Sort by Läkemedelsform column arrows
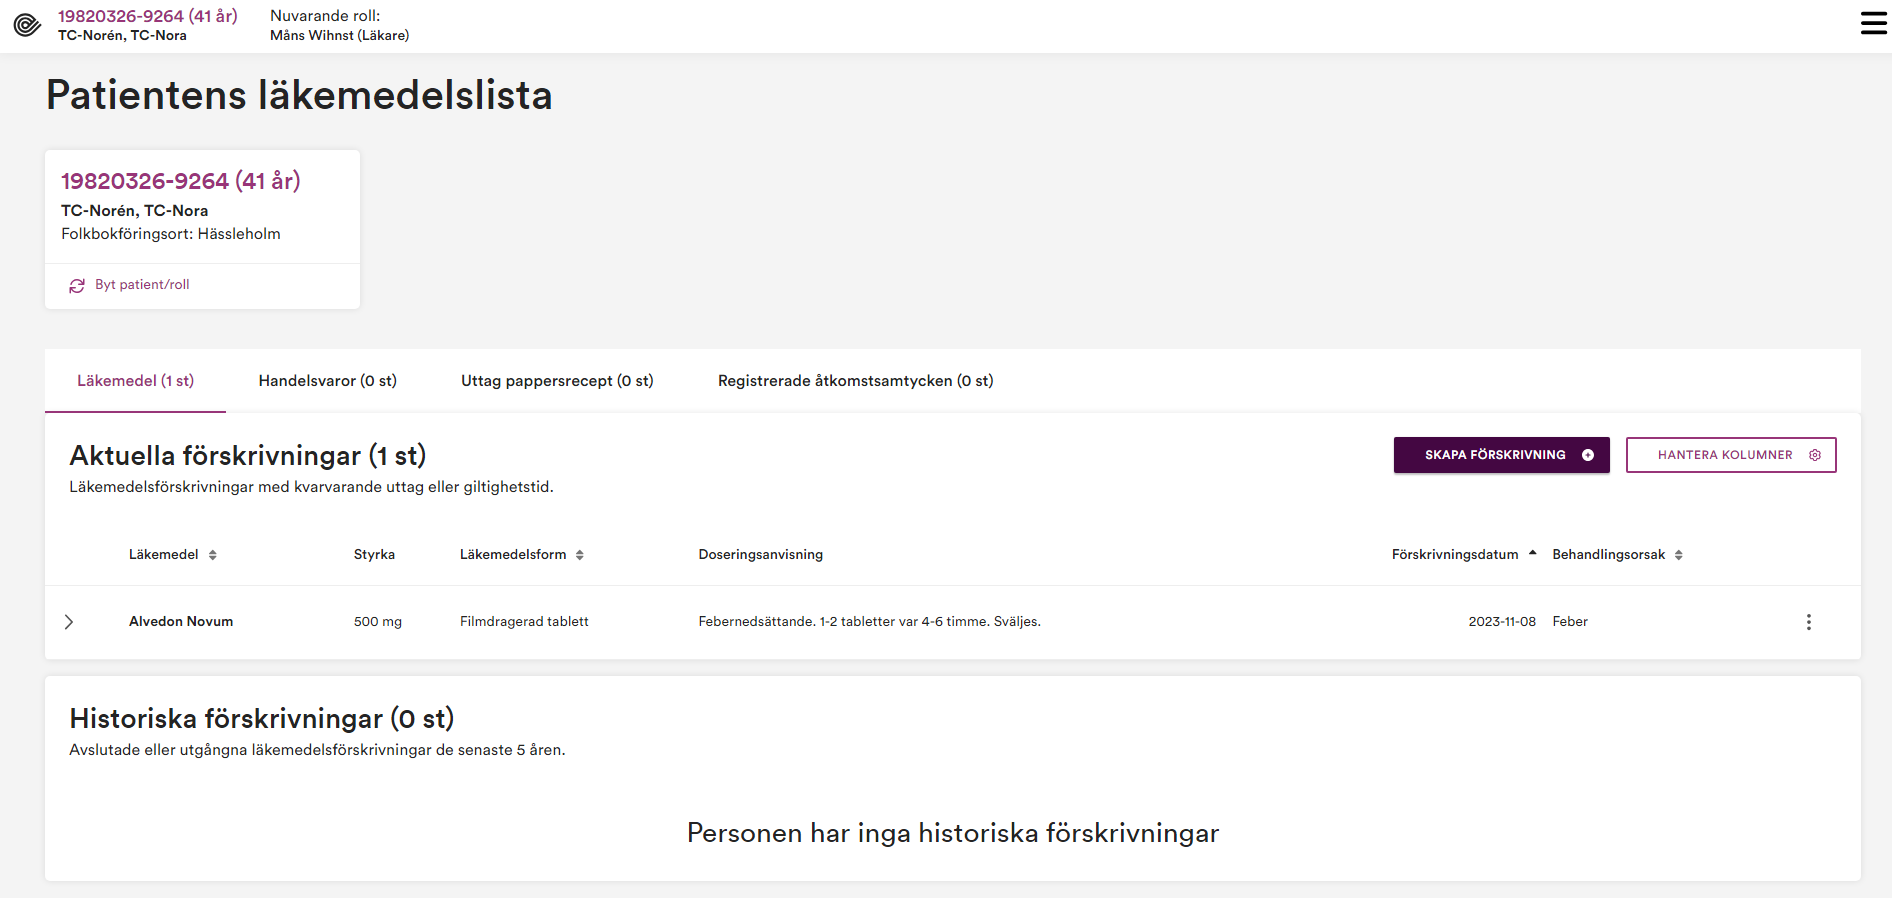Image resolution: width=1892 pixels, height=898 pixels. pyautogui.click(x=580, y=555)
